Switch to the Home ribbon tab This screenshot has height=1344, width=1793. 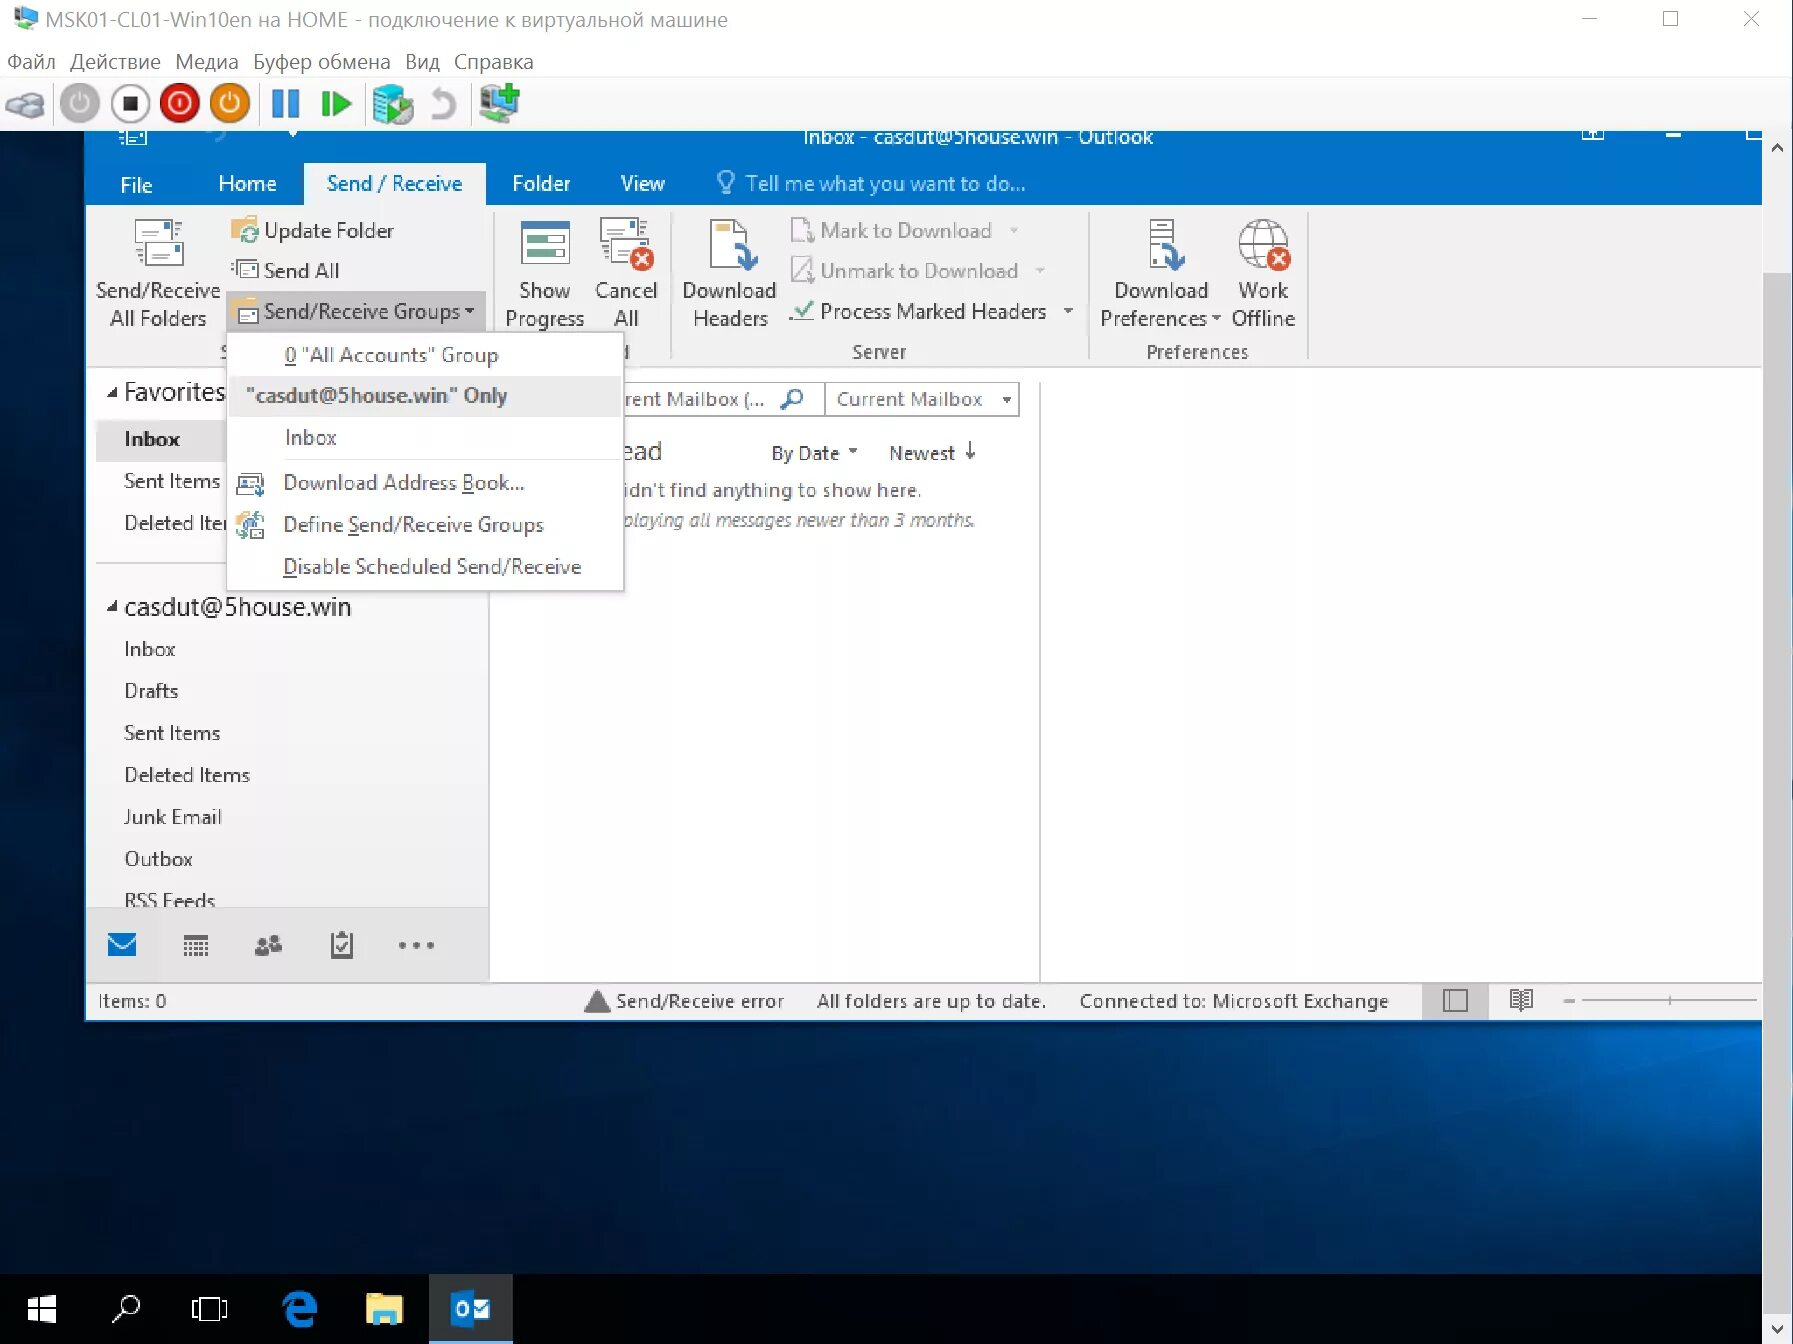click(x=246, y=183)
